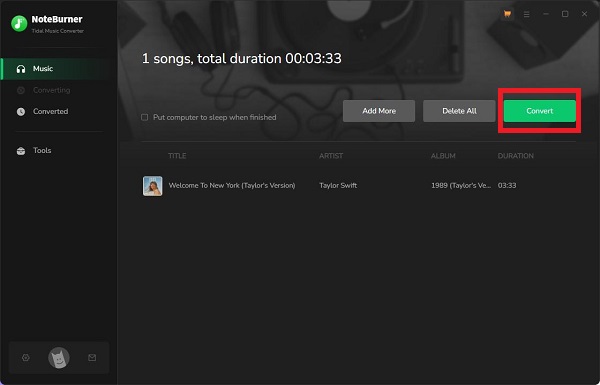The width and height of the screenshot is (600, 385).
Task: Click the TITLE column header
Action: [x=177, y=156]
